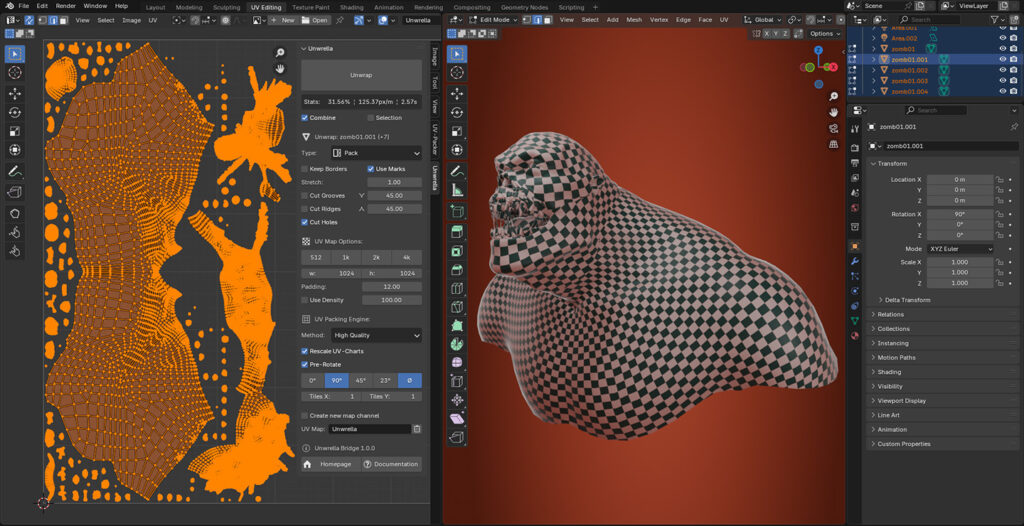Select the Extrude Region tool
1024x526 pixels.
pyautogui.click(x=457, y=232)
